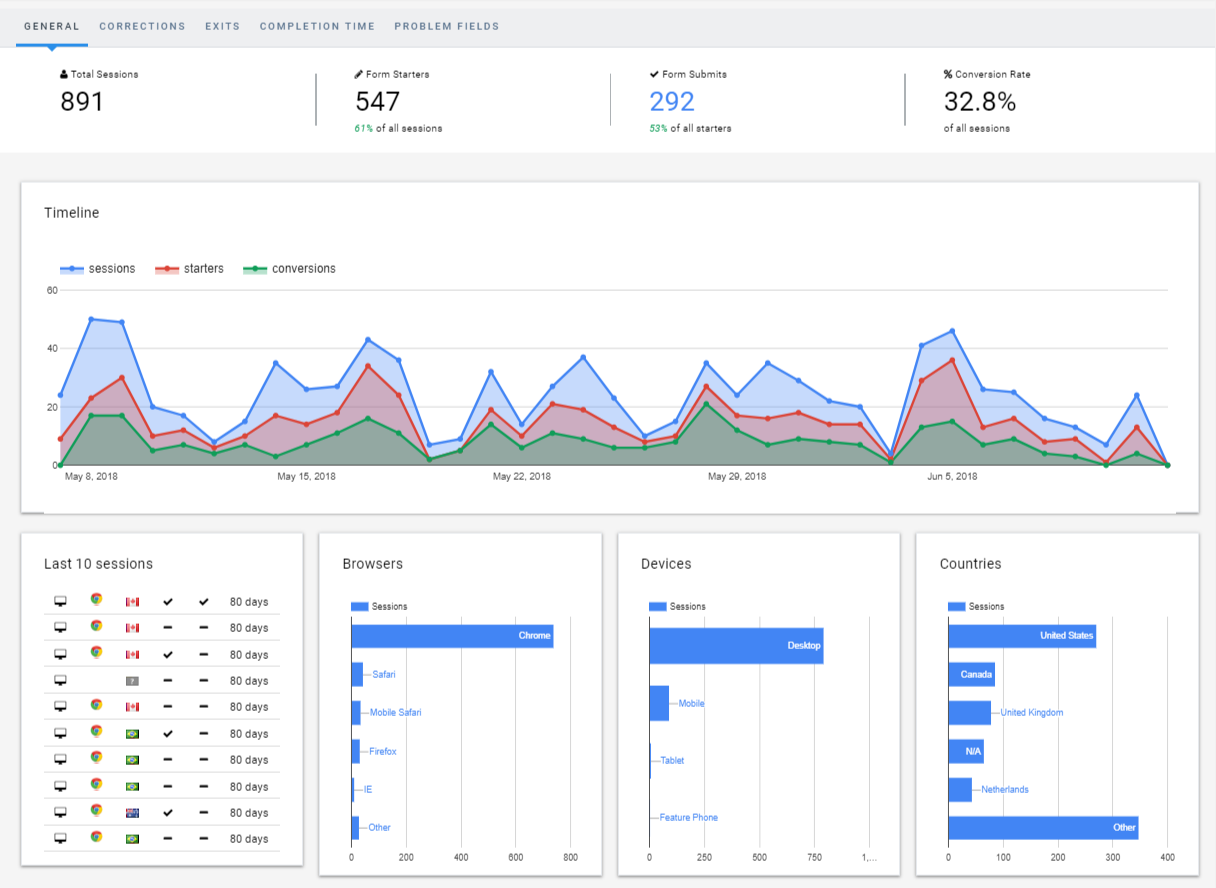Click the Devices card heading
Screen dimensions: 1216x888
coord(666,564)
